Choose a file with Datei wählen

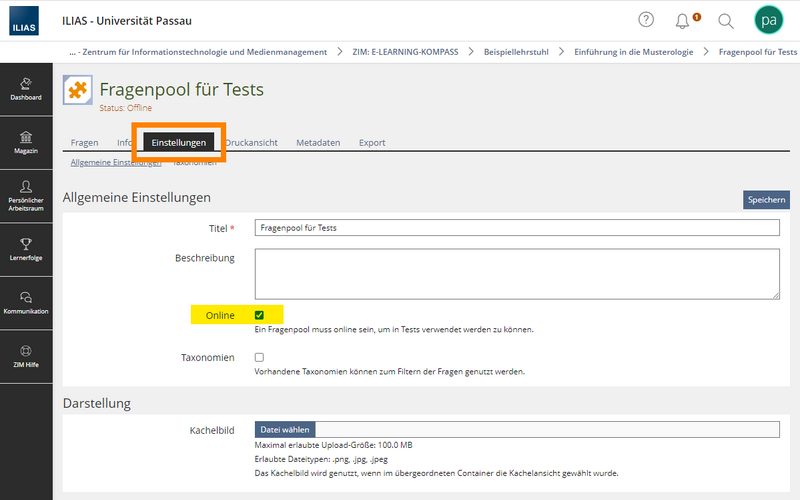tap(285, 430)
